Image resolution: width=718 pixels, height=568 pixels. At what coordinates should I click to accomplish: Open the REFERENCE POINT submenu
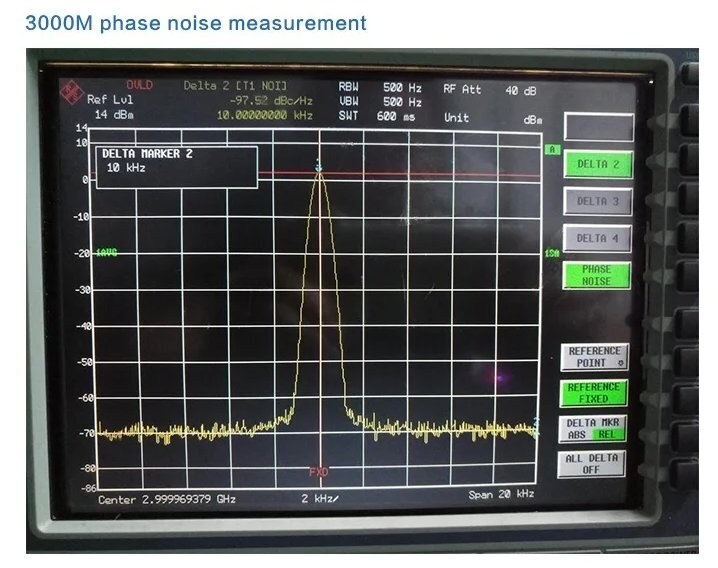[594, 357]
